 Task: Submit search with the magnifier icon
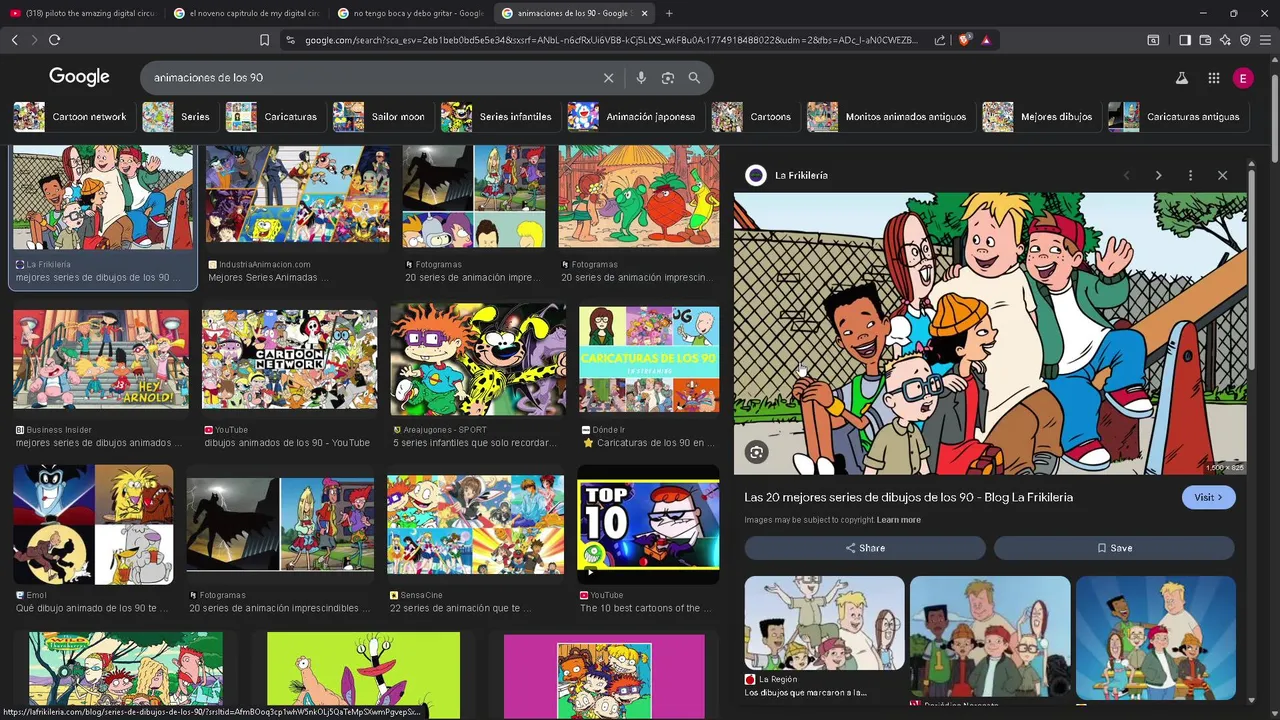[x=694, y=77]
